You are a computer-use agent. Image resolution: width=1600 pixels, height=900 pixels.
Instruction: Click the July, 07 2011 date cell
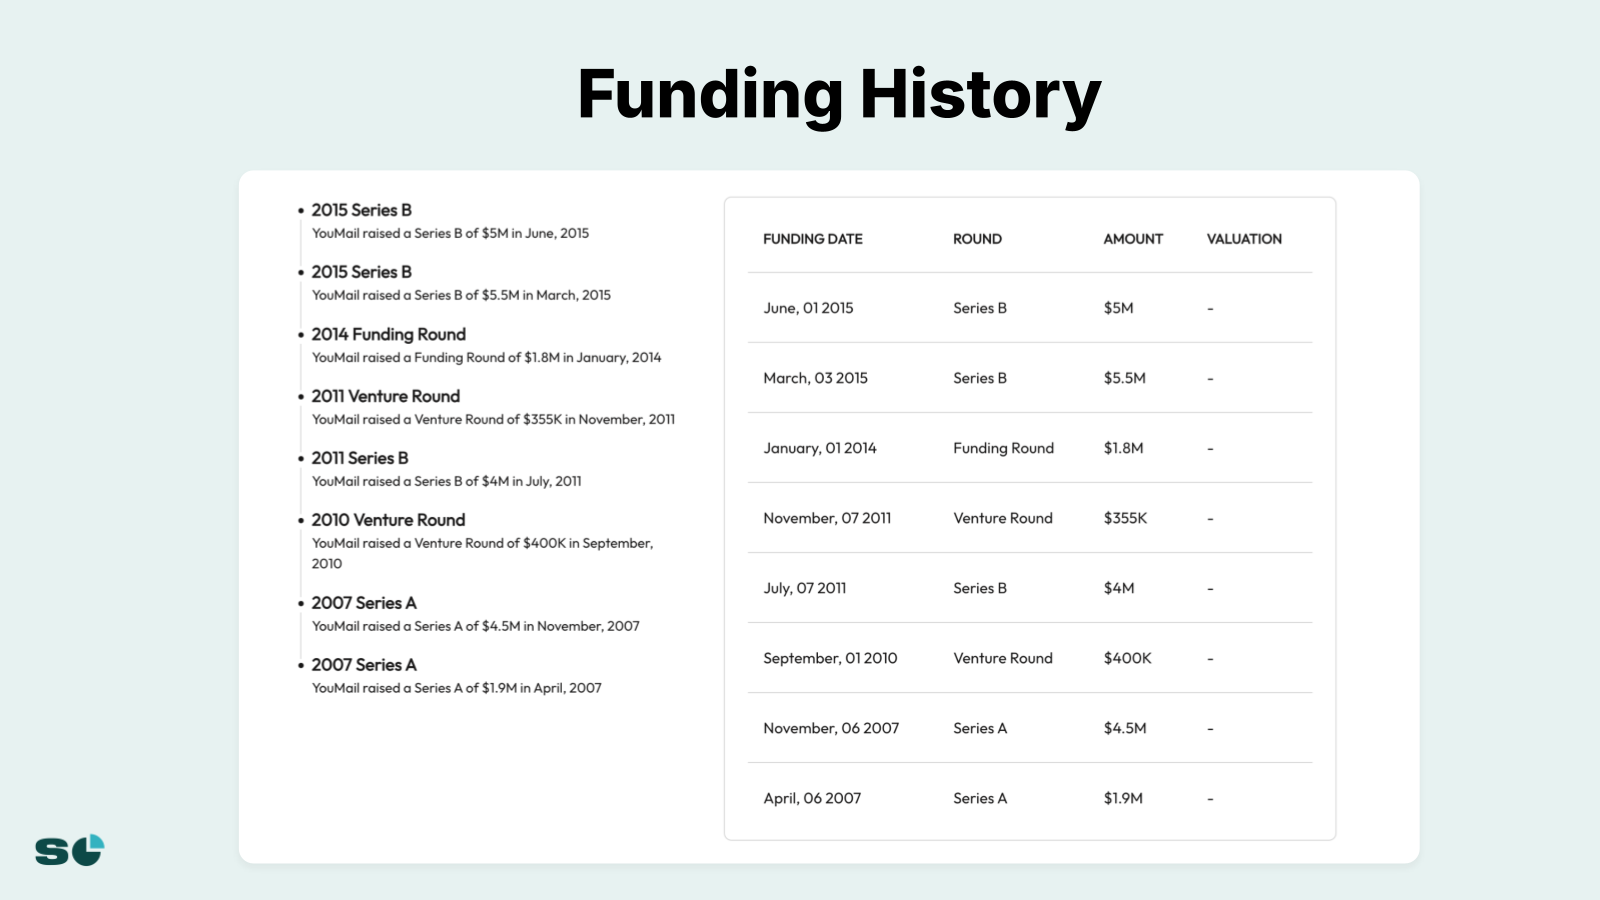[804, 588]
